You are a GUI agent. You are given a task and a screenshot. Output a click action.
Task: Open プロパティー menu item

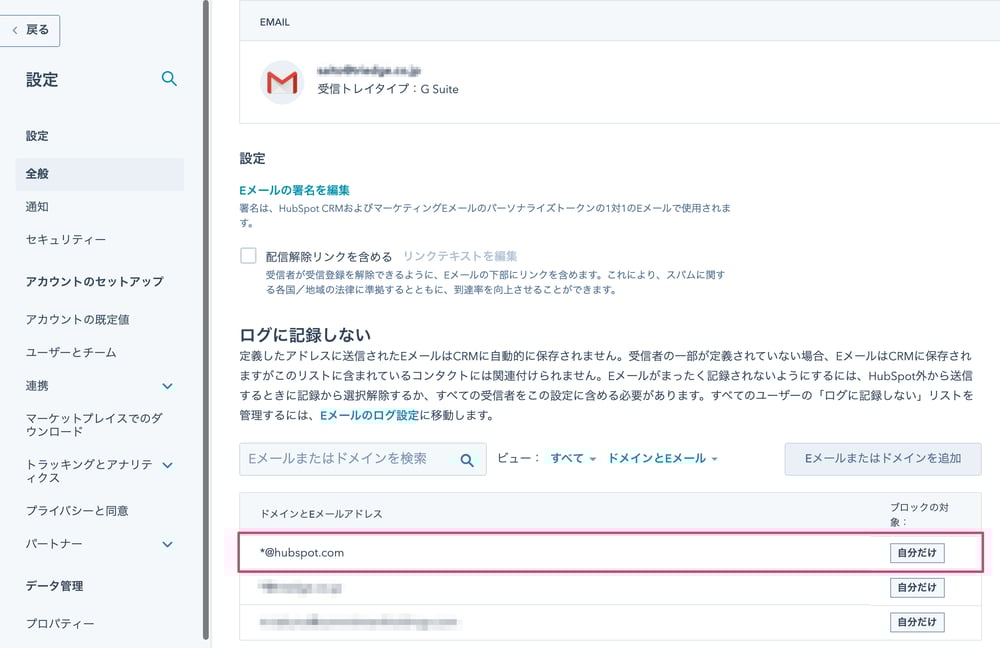click(60, 623)
